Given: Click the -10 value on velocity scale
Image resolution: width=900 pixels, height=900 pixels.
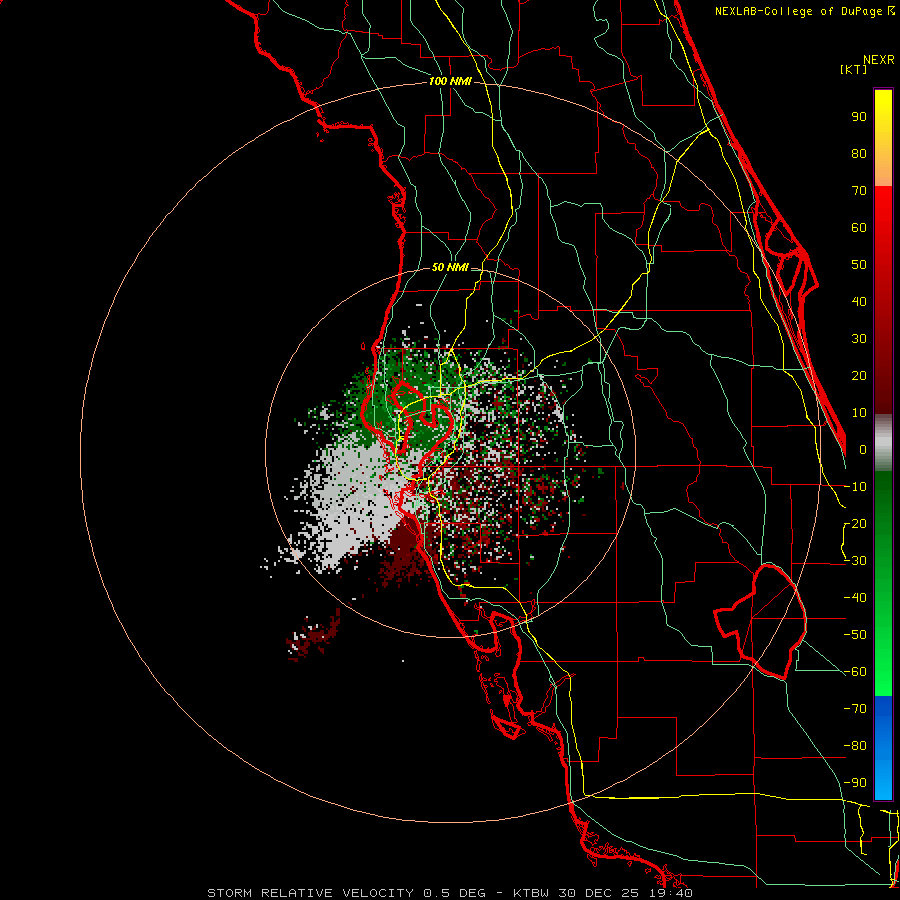Looking at the screenshot, I should [x=855, y=487].
